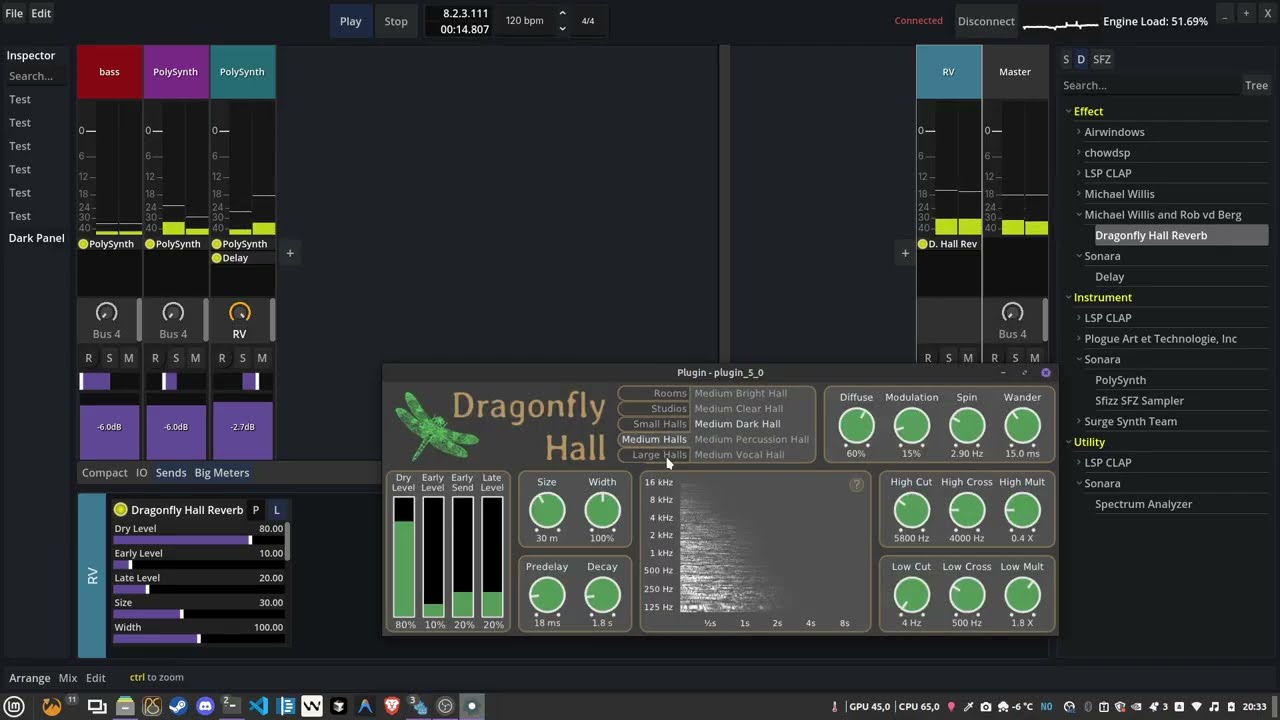Click the plugin browser Search field
Image resolution: width=1280 pixels, height=720 pixels.
pyautogui.click(x=1150, y=86)
